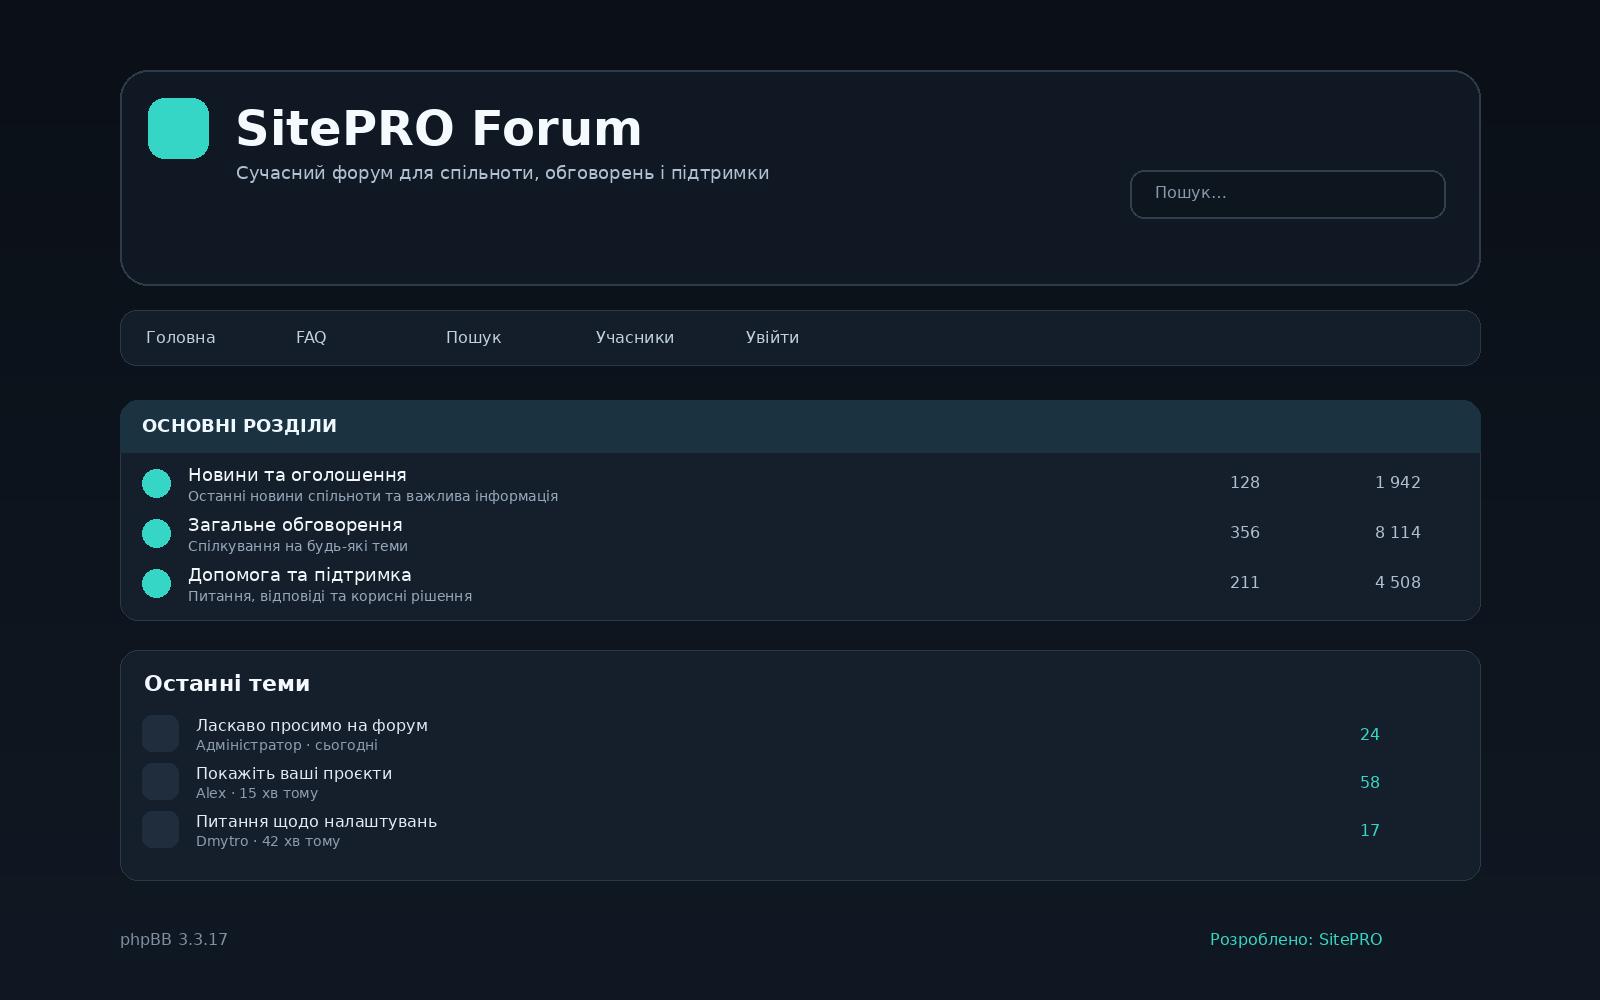
Task: Click reply count 24
Action: coord(1370,735)
